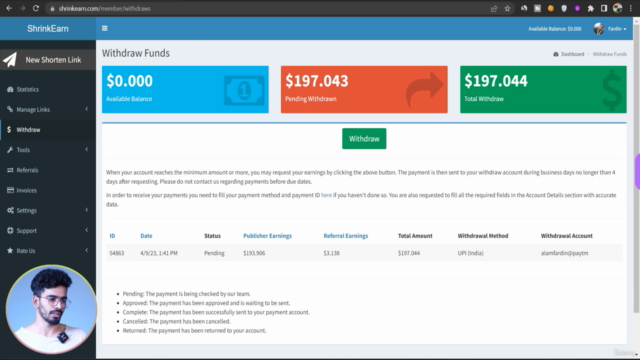Toggle sidebar with hamburger menu icon
640x360 pixels.
(x=105, y=28)
